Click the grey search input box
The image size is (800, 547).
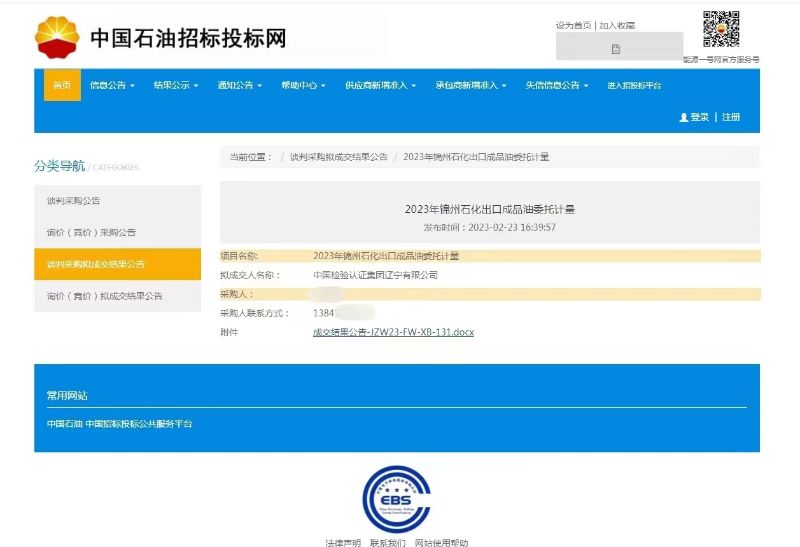click(619, 46)
